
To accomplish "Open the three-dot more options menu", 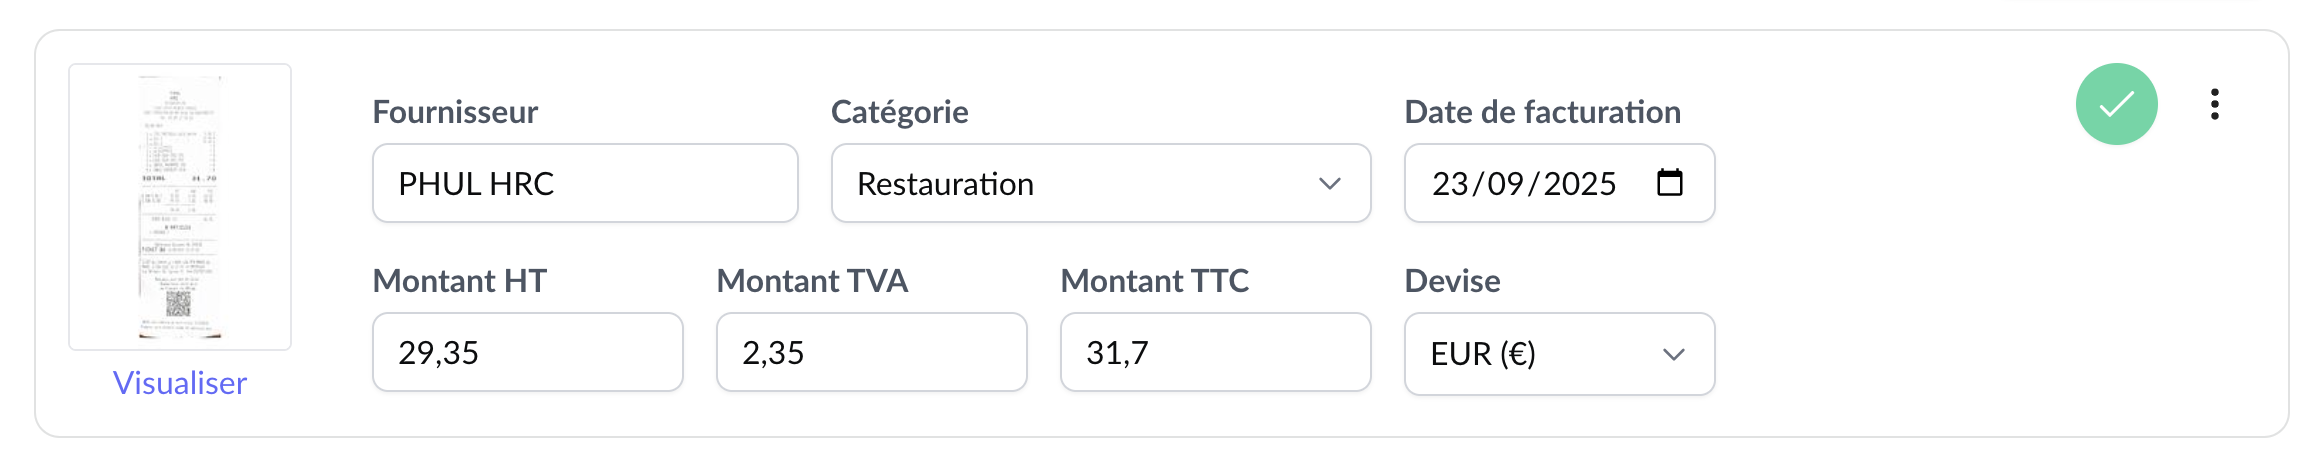I will [2215, 104].
